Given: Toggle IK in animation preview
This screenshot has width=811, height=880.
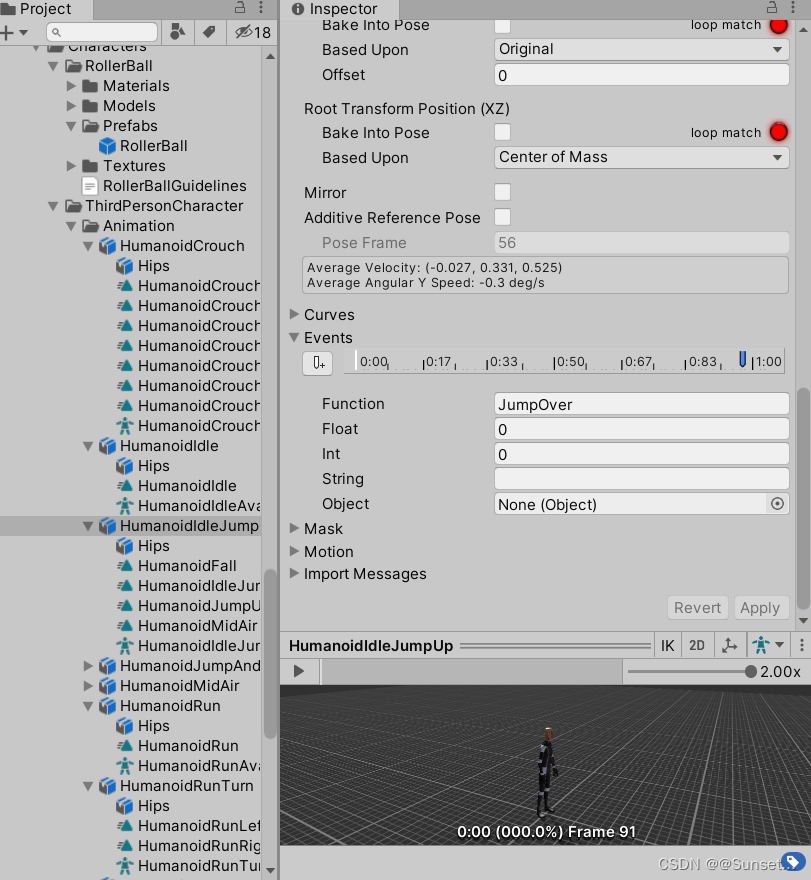Looking at the screenshot, I should pos(667,646).
